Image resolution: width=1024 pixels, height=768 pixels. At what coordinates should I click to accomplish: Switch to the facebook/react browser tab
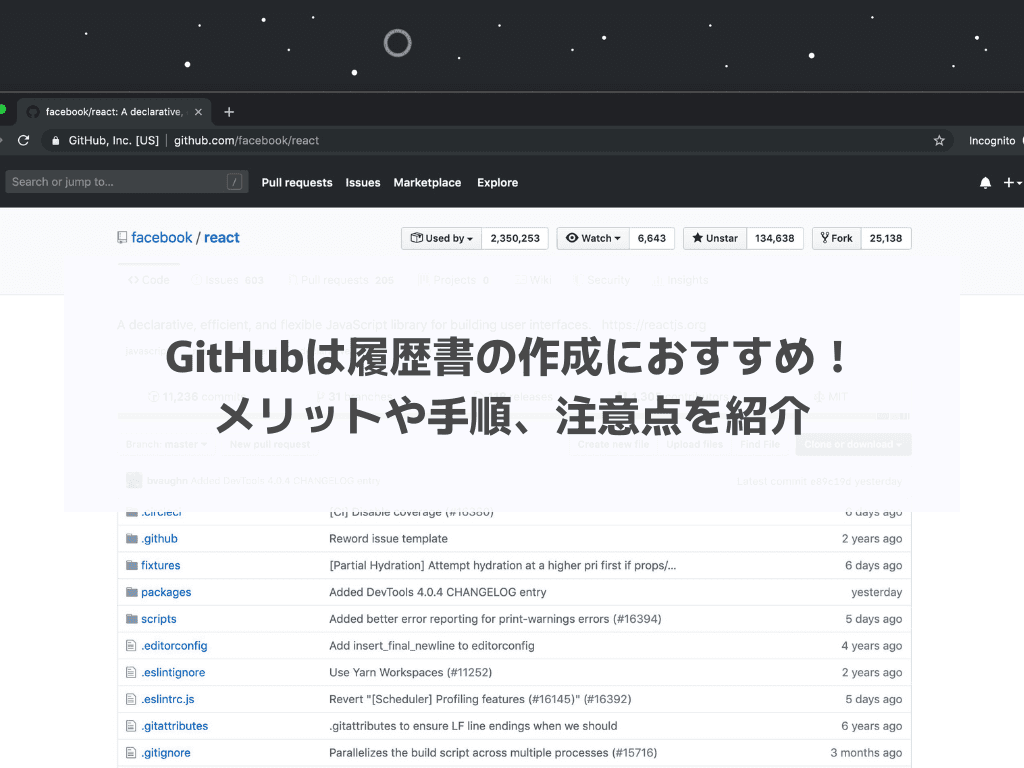coord(110,112)
